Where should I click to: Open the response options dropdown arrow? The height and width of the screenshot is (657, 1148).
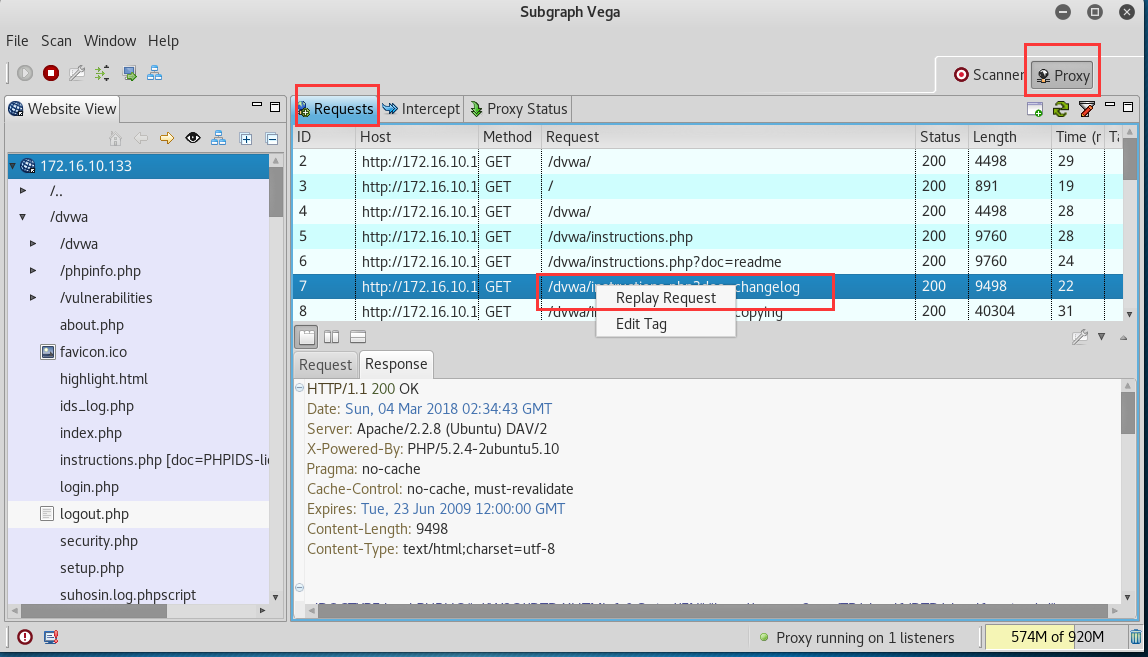(1103, 337)
